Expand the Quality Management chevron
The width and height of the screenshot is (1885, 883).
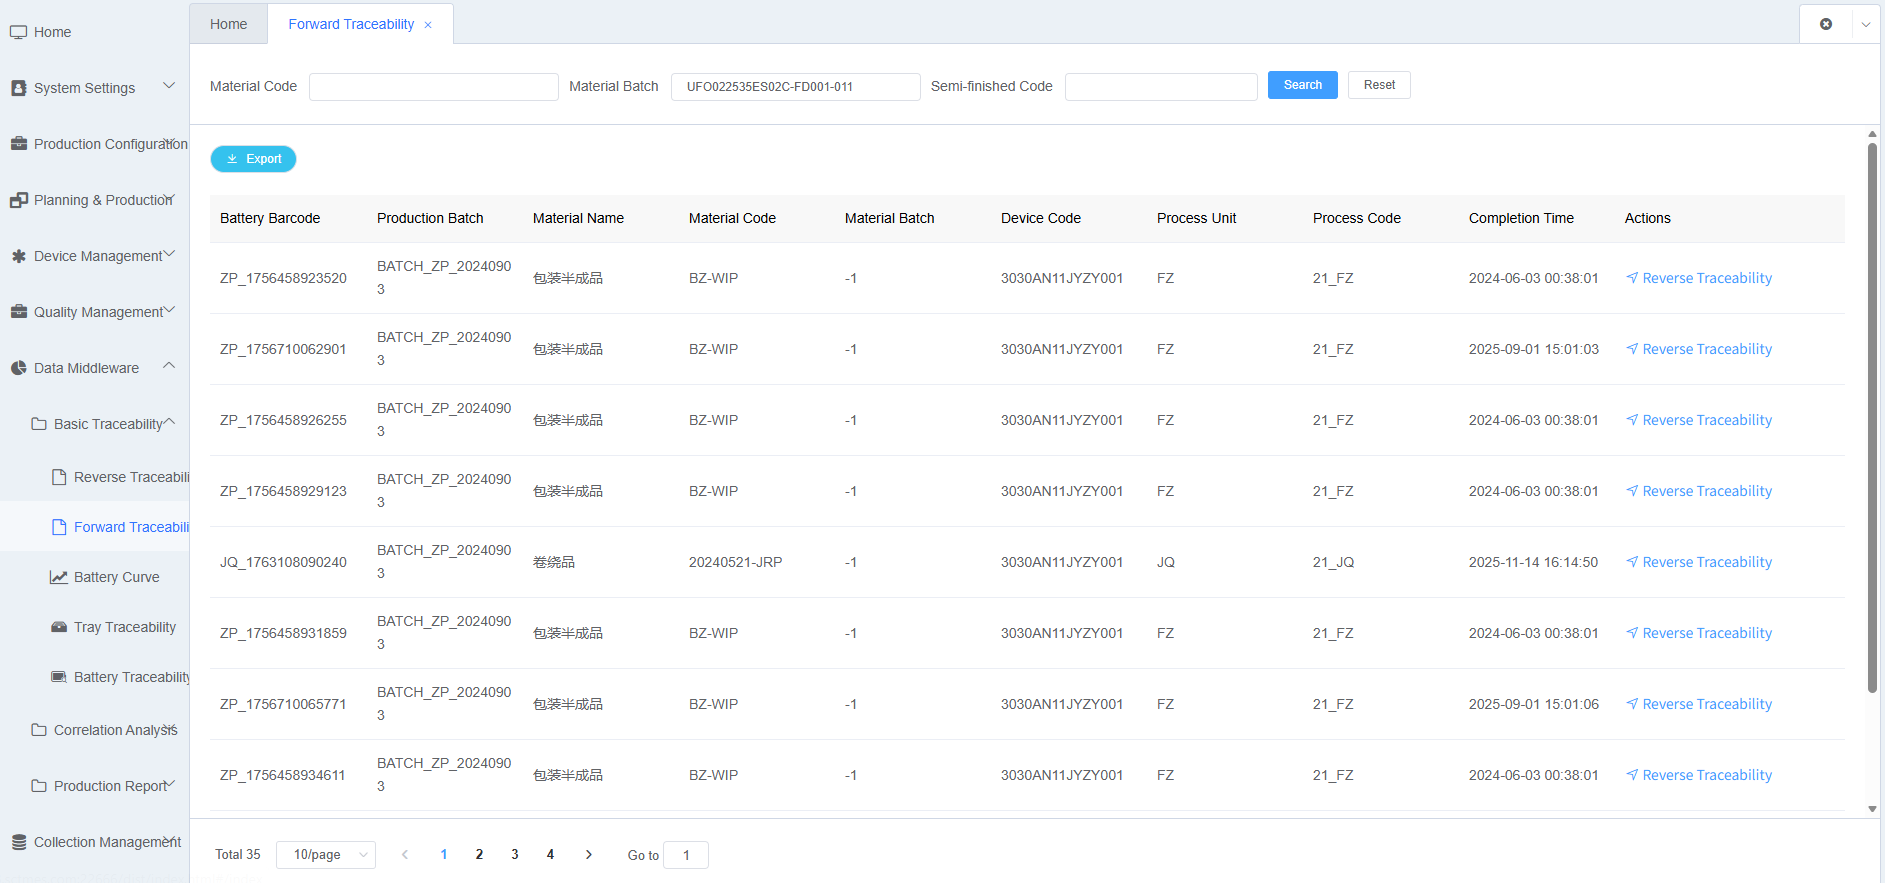click(x=169, y=310)
